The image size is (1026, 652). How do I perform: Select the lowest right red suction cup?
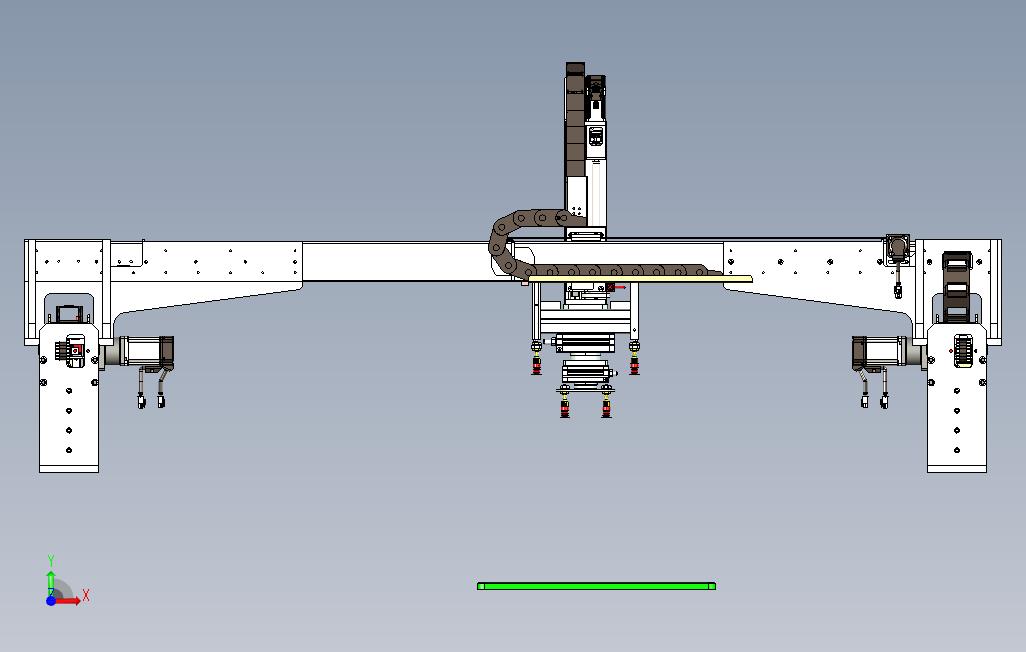pos(606,408)
